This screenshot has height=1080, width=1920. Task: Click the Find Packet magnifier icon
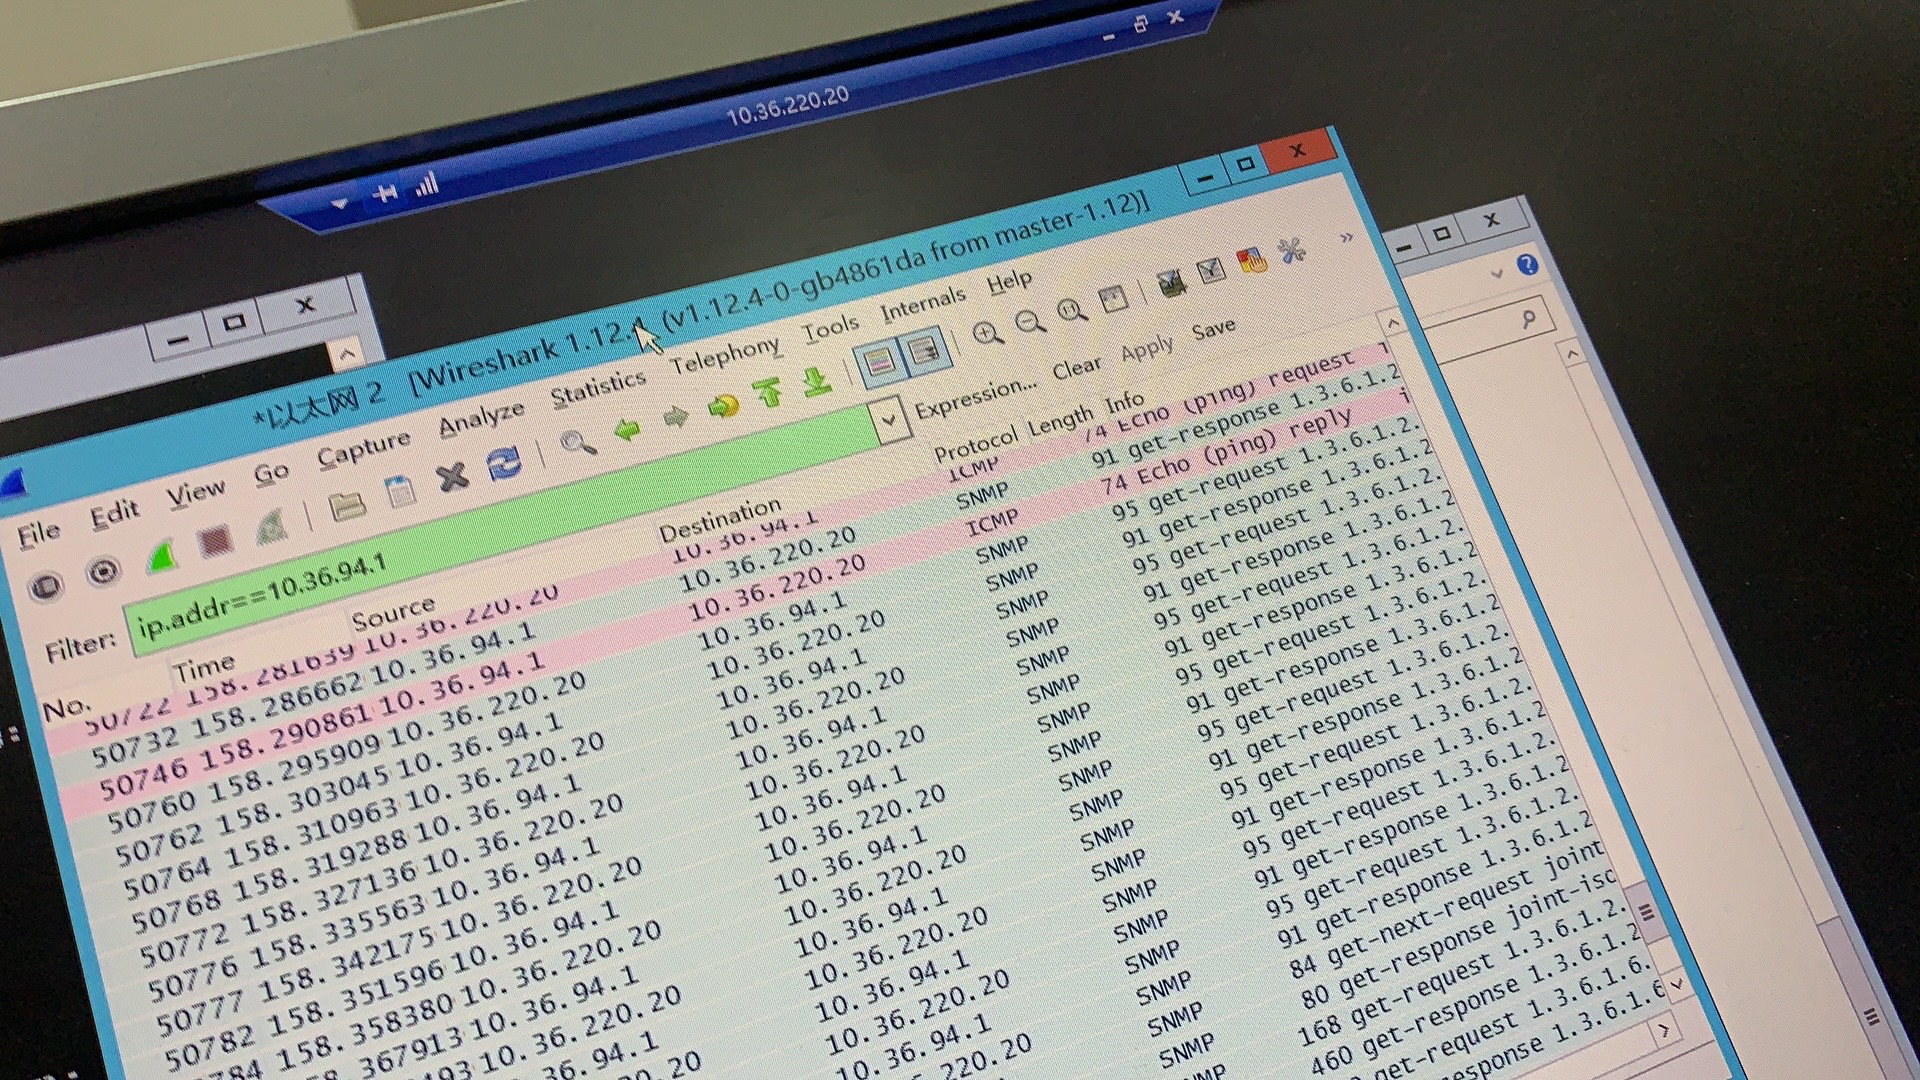pos(577,441)
